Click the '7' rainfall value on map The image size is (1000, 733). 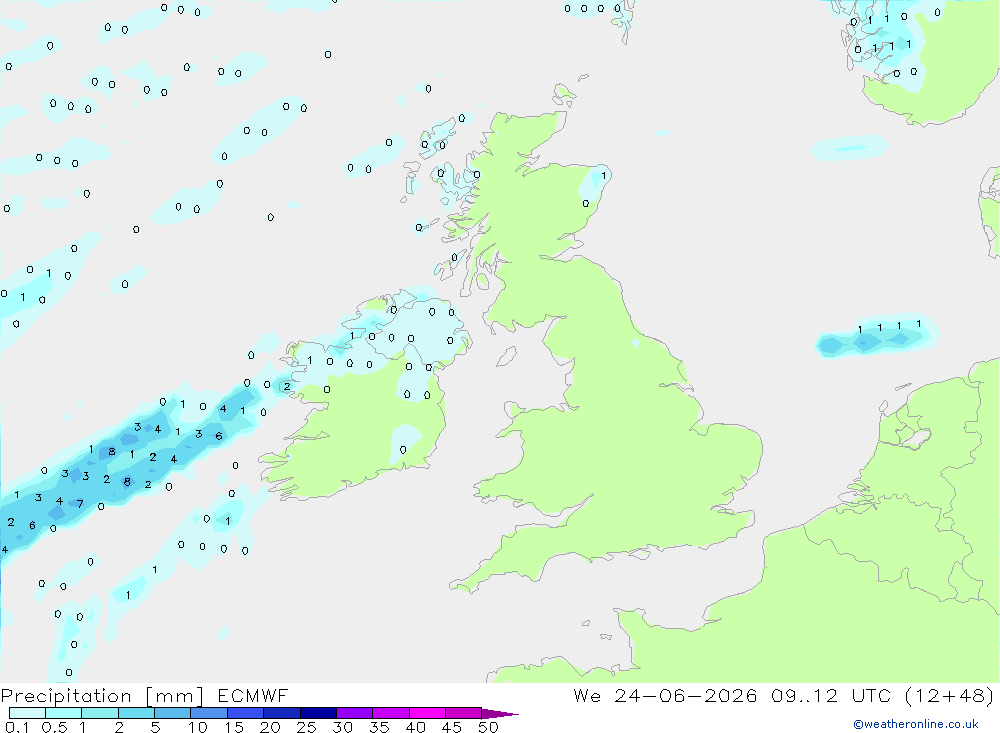pos(80,503)
